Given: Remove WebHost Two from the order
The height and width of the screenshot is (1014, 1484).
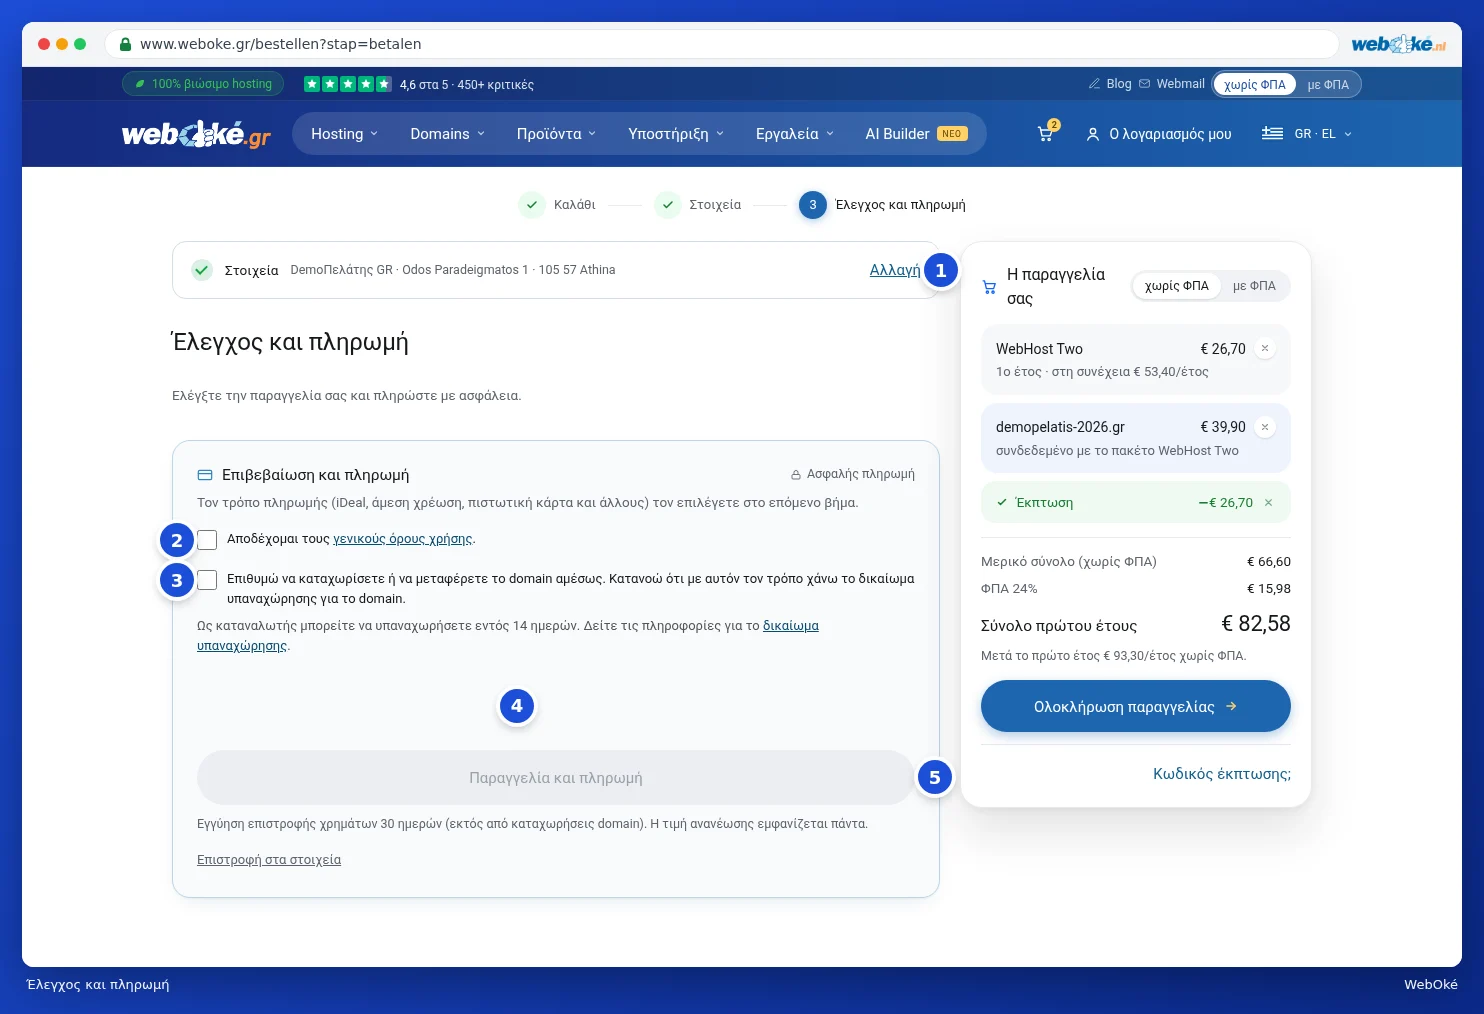Looking at the screenshot, I should [1265, 349].
